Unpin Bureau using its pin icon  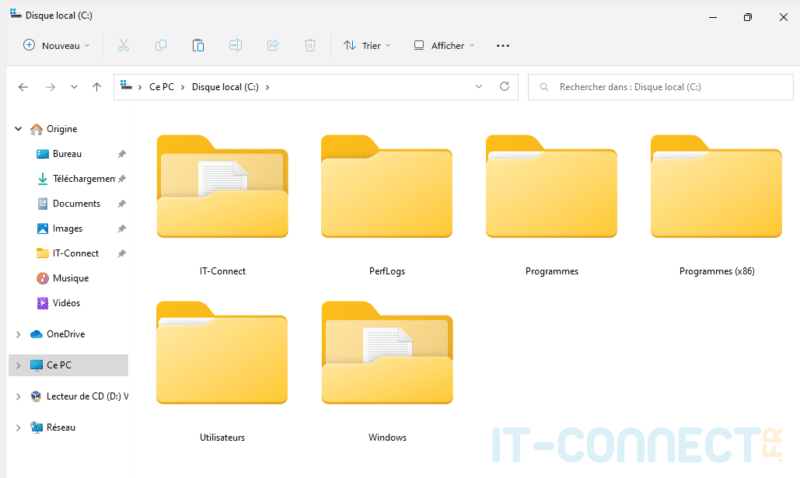[x=121, y=154]
